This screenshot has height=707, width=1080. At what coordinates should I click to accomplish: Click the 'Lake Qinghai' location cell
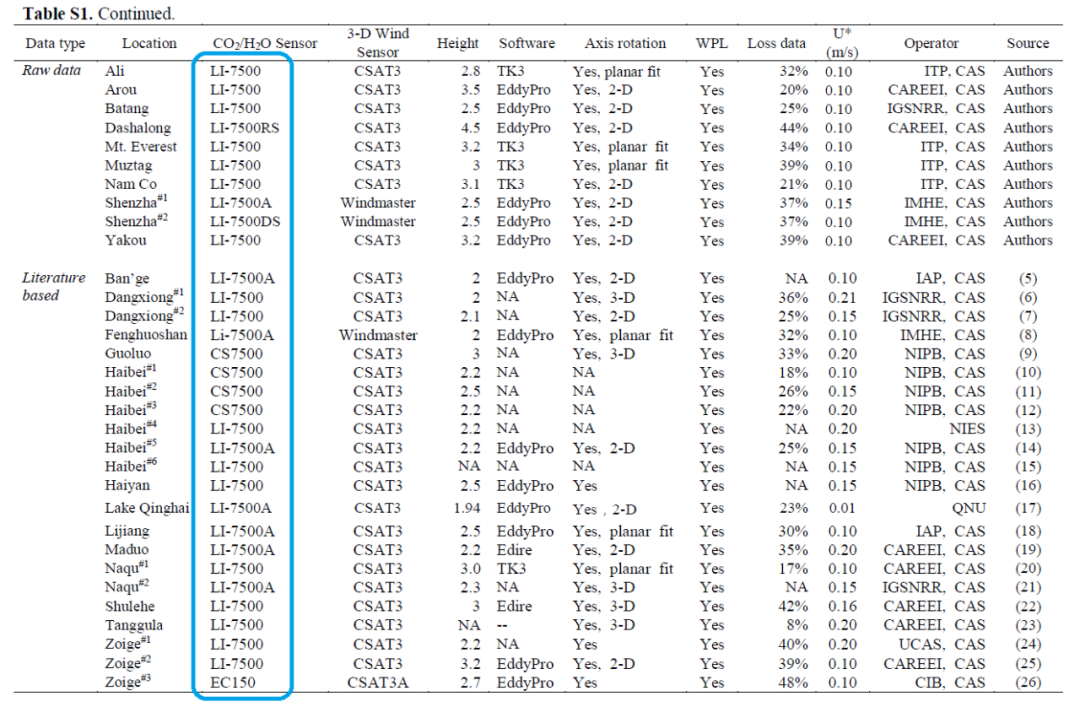(x=147, y=508)
